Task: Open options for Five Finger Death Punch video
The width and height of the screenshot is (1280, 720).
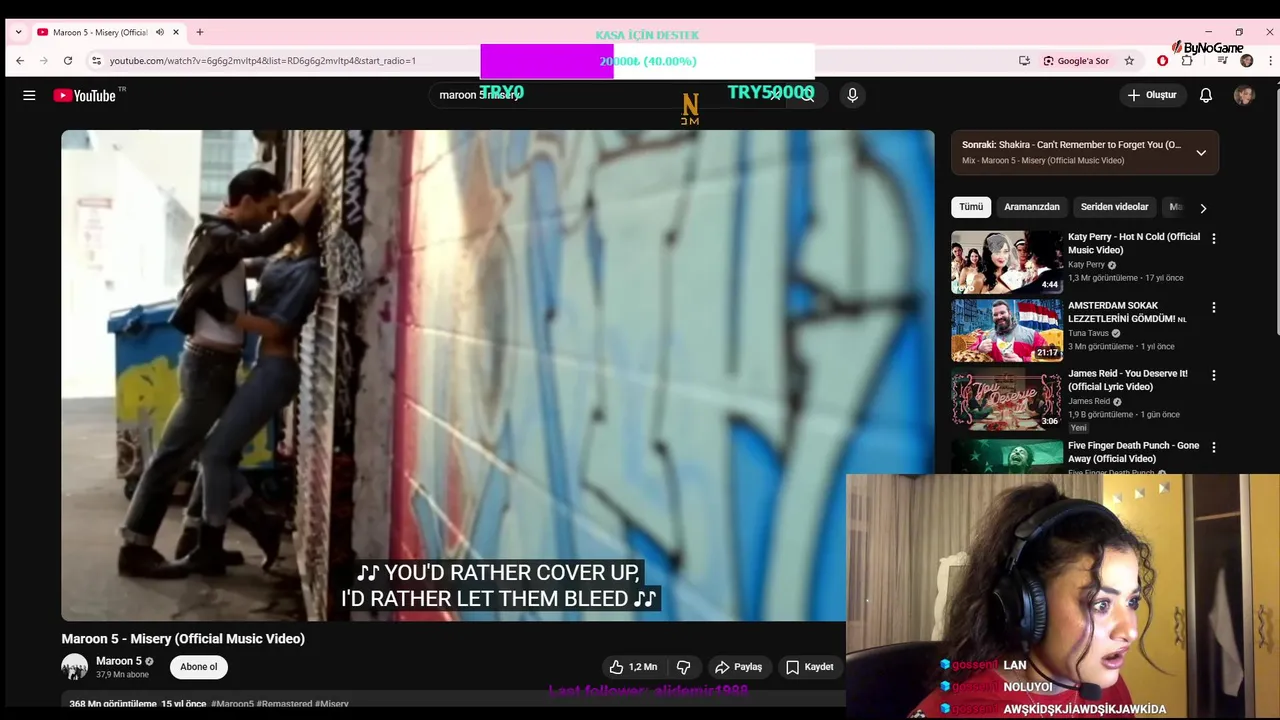Action: click(x=1214, y=447)
